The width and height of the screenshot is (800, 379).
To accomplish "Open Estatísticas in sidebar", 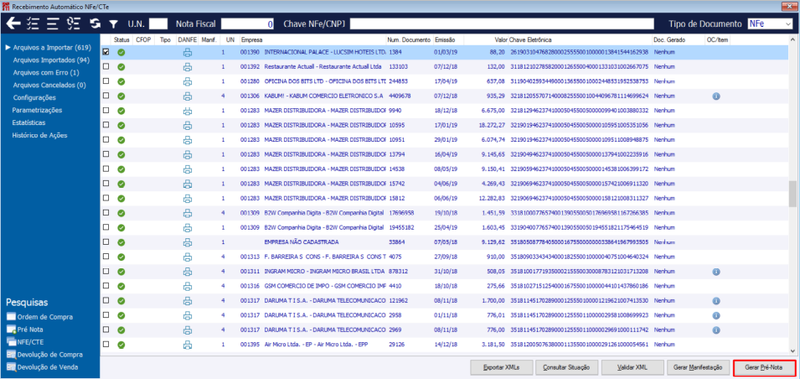I will pos(29,123).
